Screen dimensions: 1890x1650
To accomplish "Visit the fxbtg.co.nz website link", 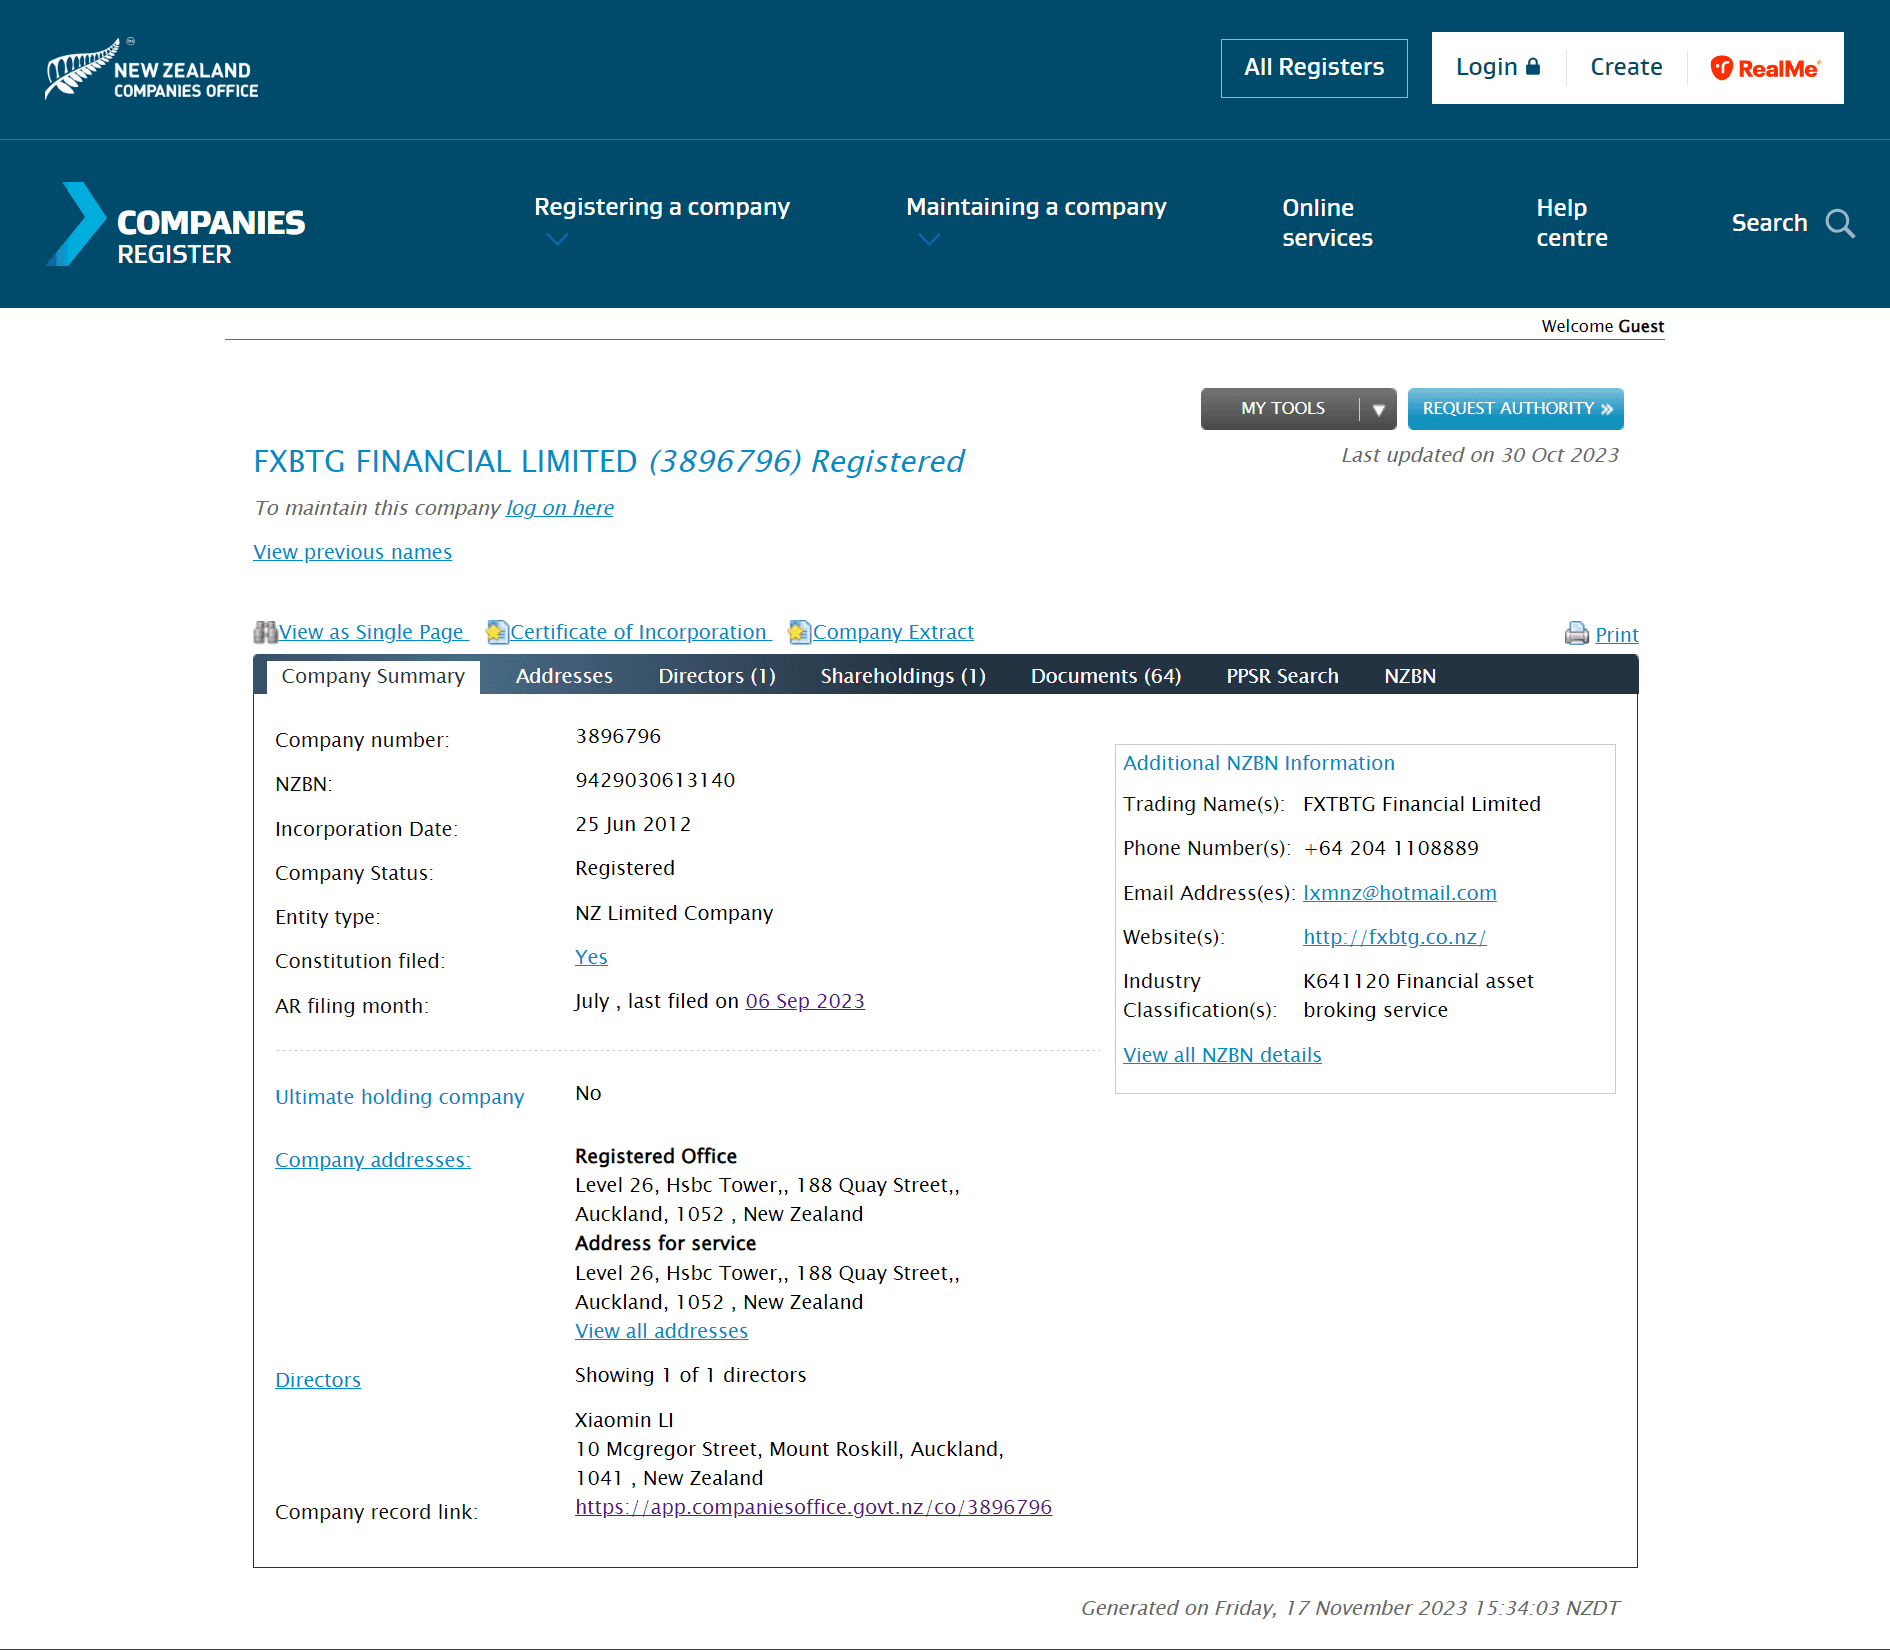I will [1395, 937].
